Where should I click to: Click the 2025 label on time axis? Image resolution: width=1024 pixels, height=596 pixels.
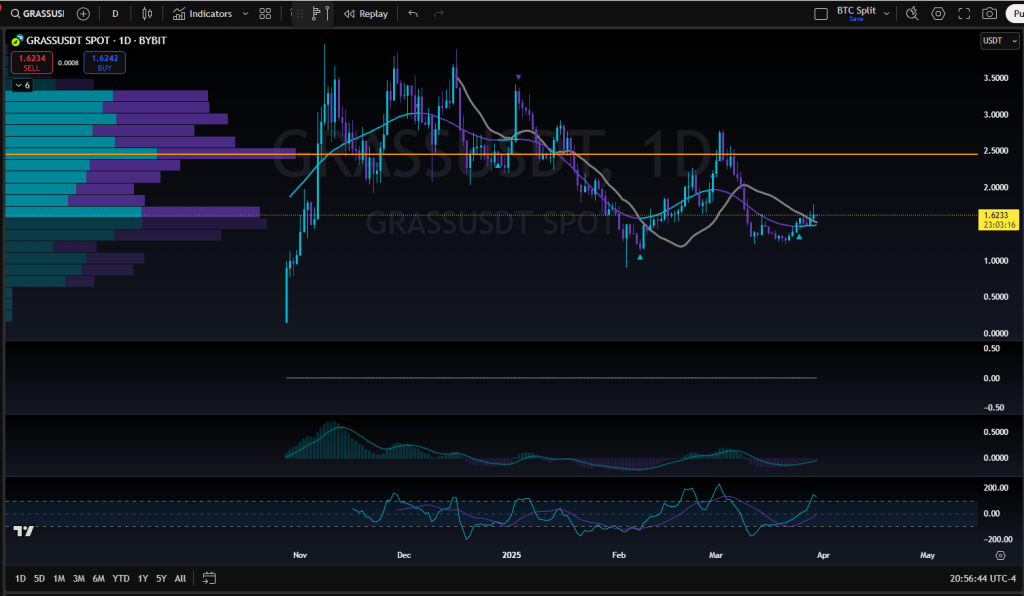pyautogui.click(x=511, y=555)
